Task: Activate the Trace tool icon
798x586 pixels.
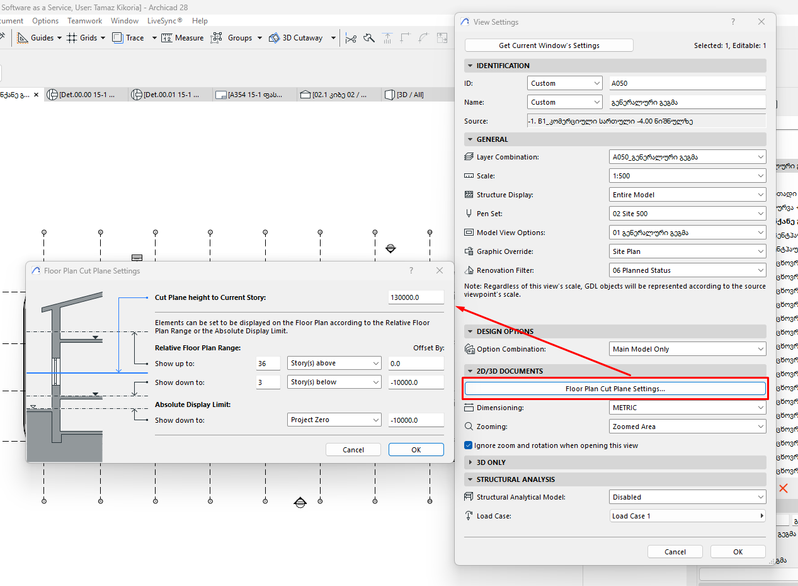Action: tap(118, 38)
